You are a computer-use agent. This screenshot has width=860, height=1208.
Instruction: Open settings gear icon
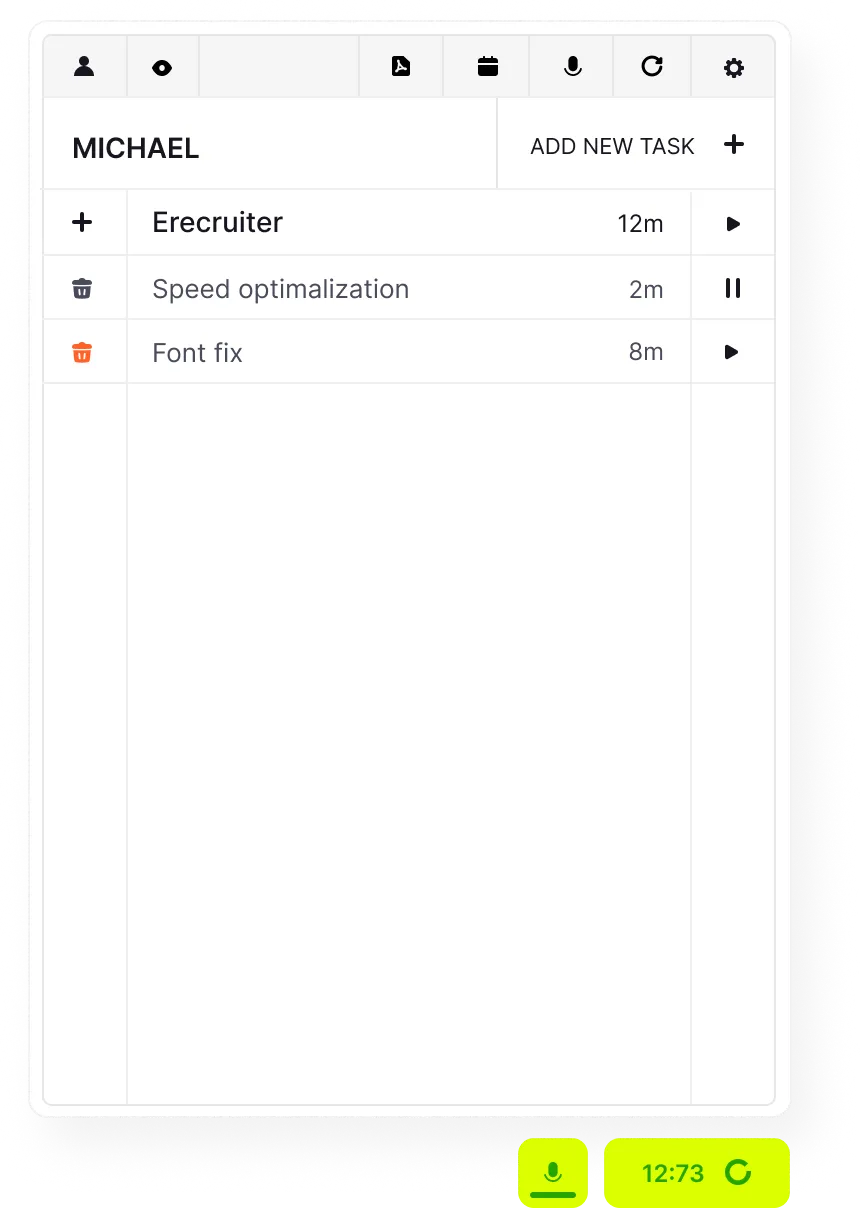pyautogui.click(x=734, y=68)
